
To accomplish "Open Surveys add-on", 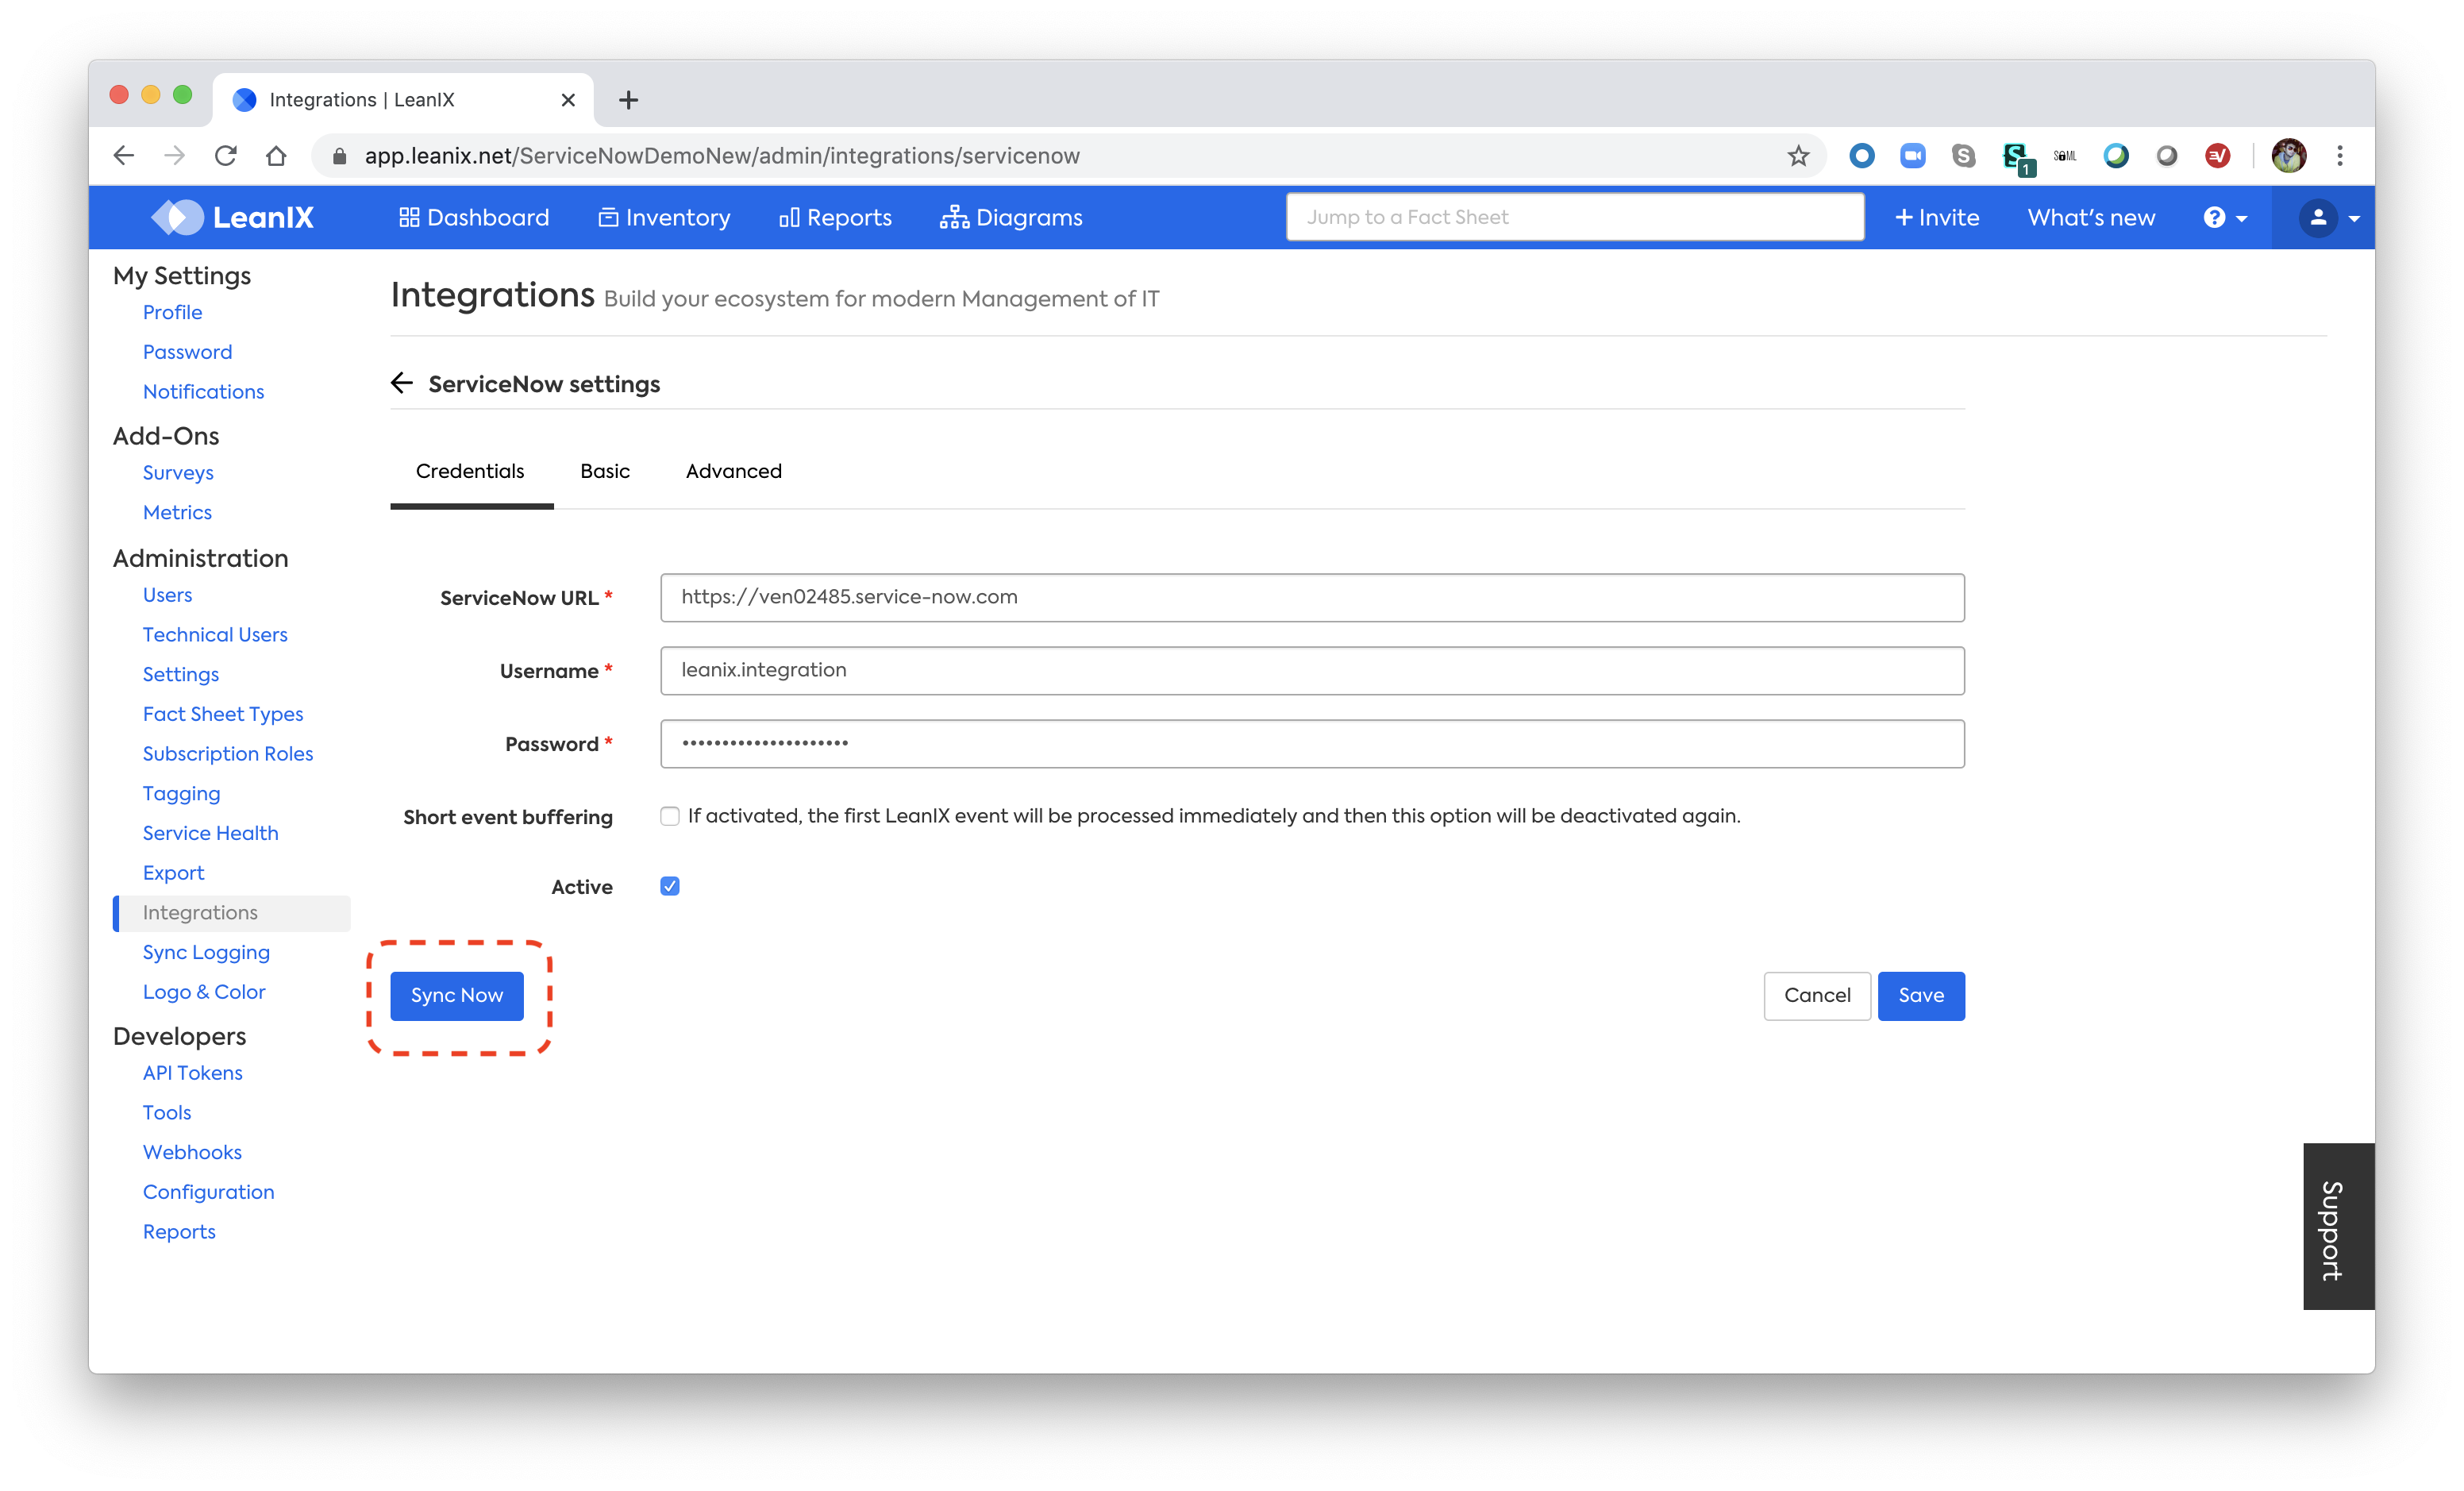I will coord(178,473).
